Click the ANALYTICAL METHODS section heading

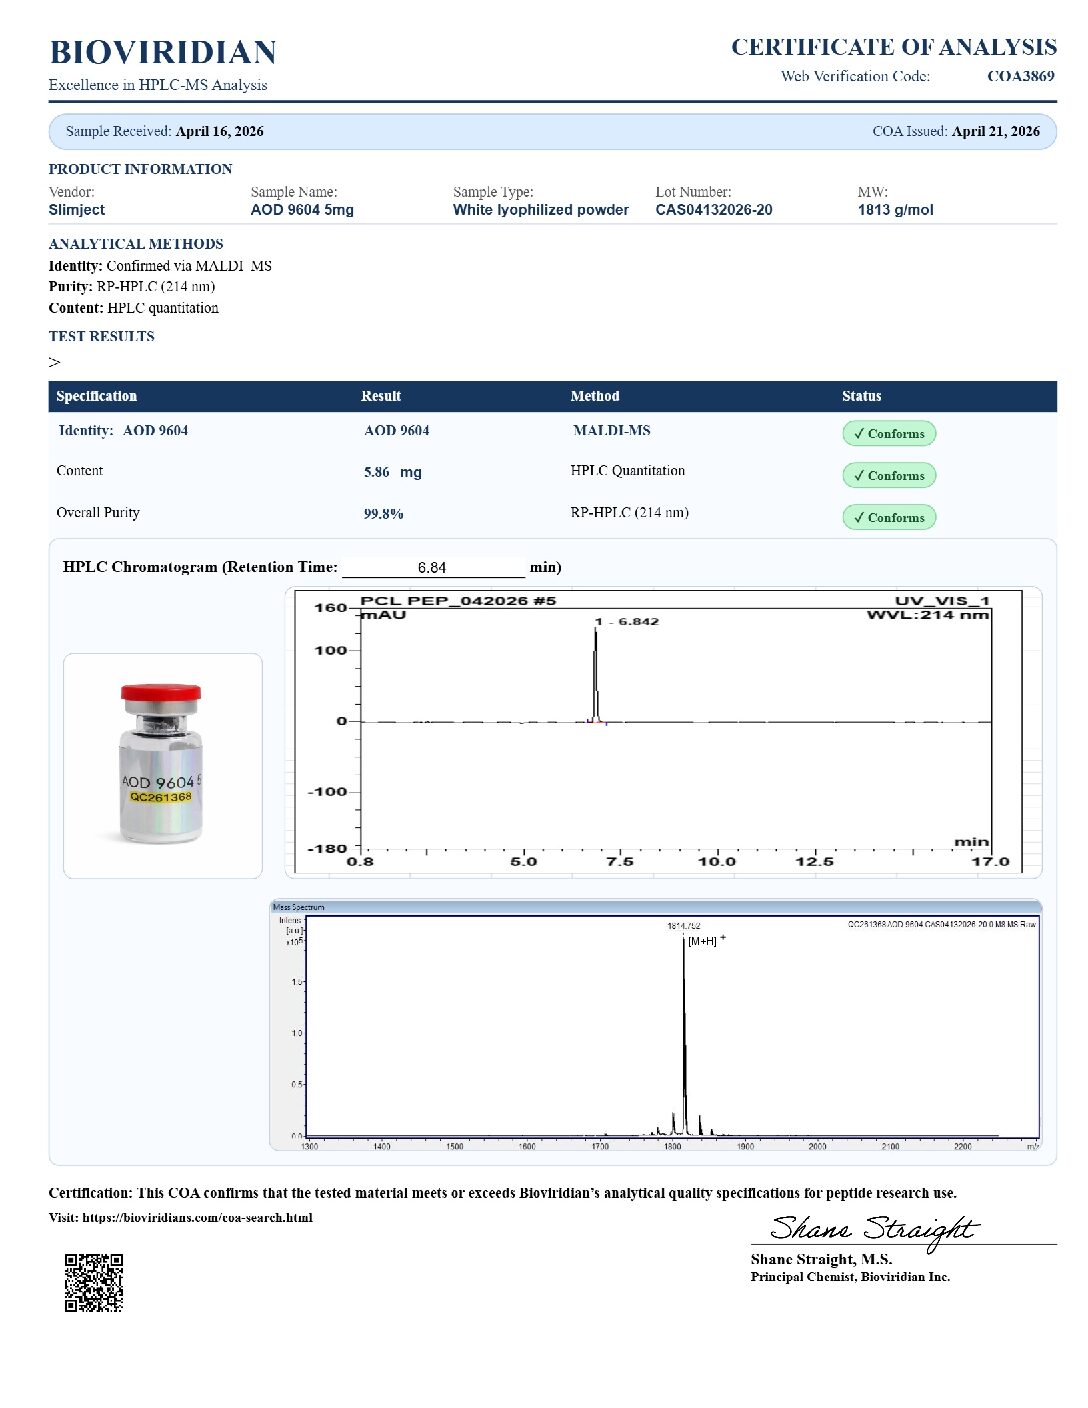136,244
